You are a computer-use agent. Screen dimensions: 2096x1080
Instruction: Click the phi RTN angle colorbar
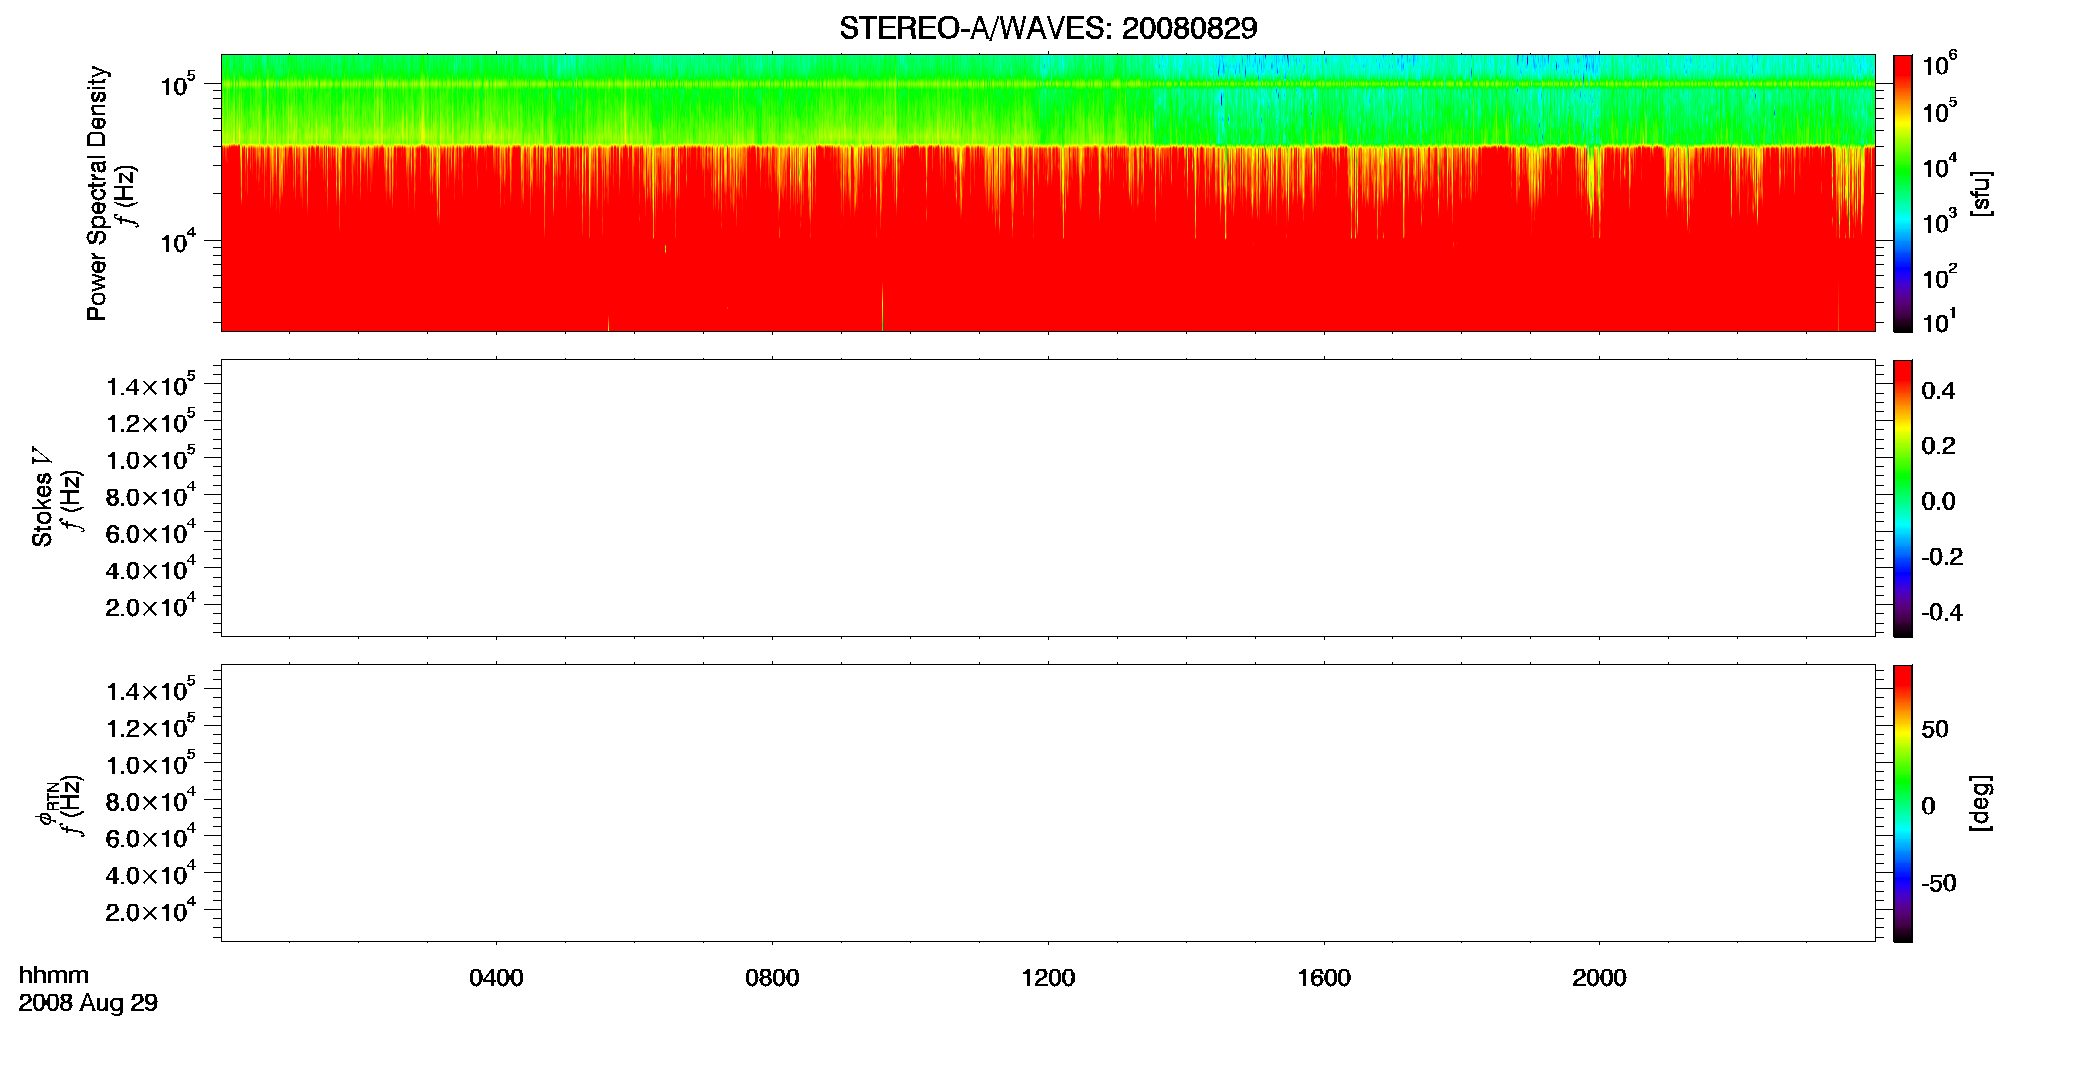[x=1902, y=803]
